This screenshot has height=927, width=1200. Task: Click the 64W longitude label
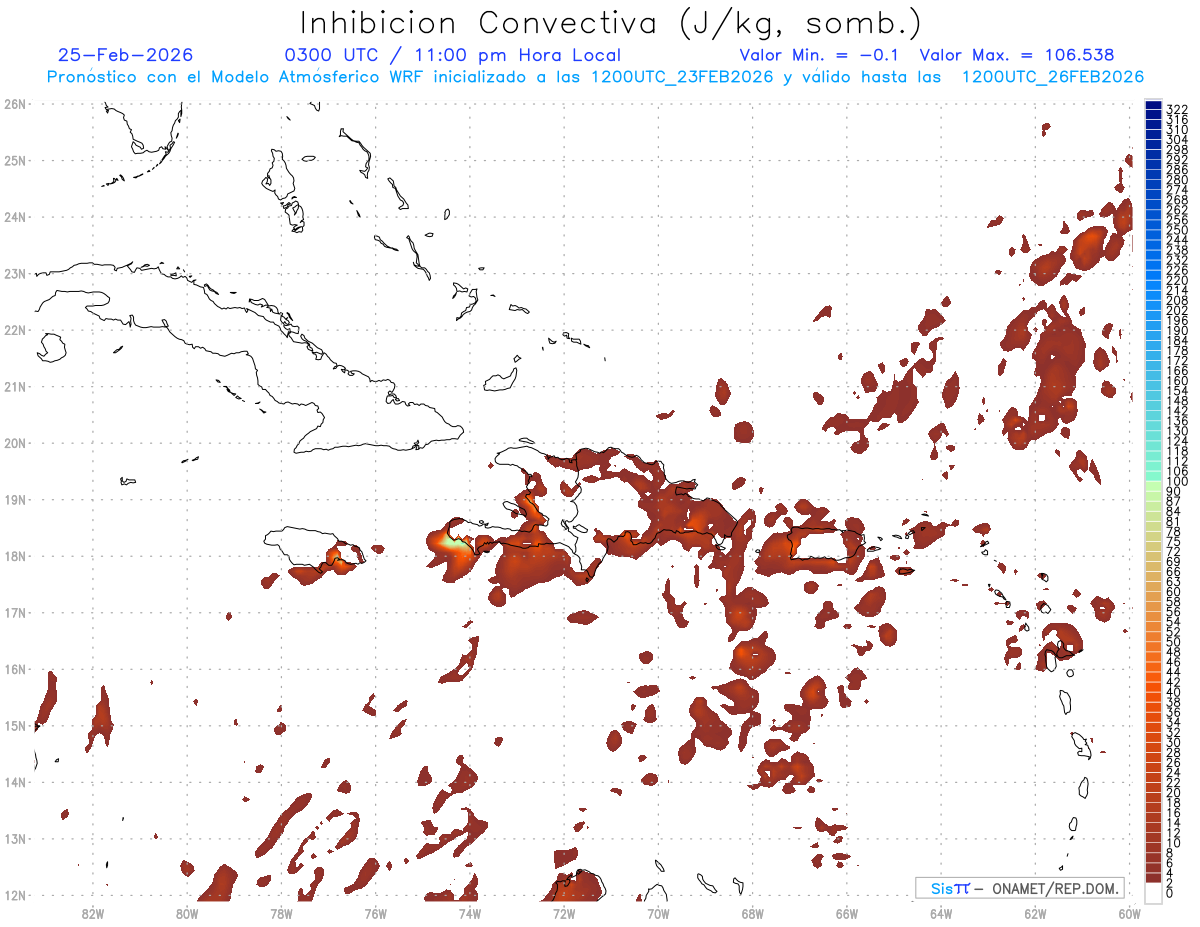[941, 913]
